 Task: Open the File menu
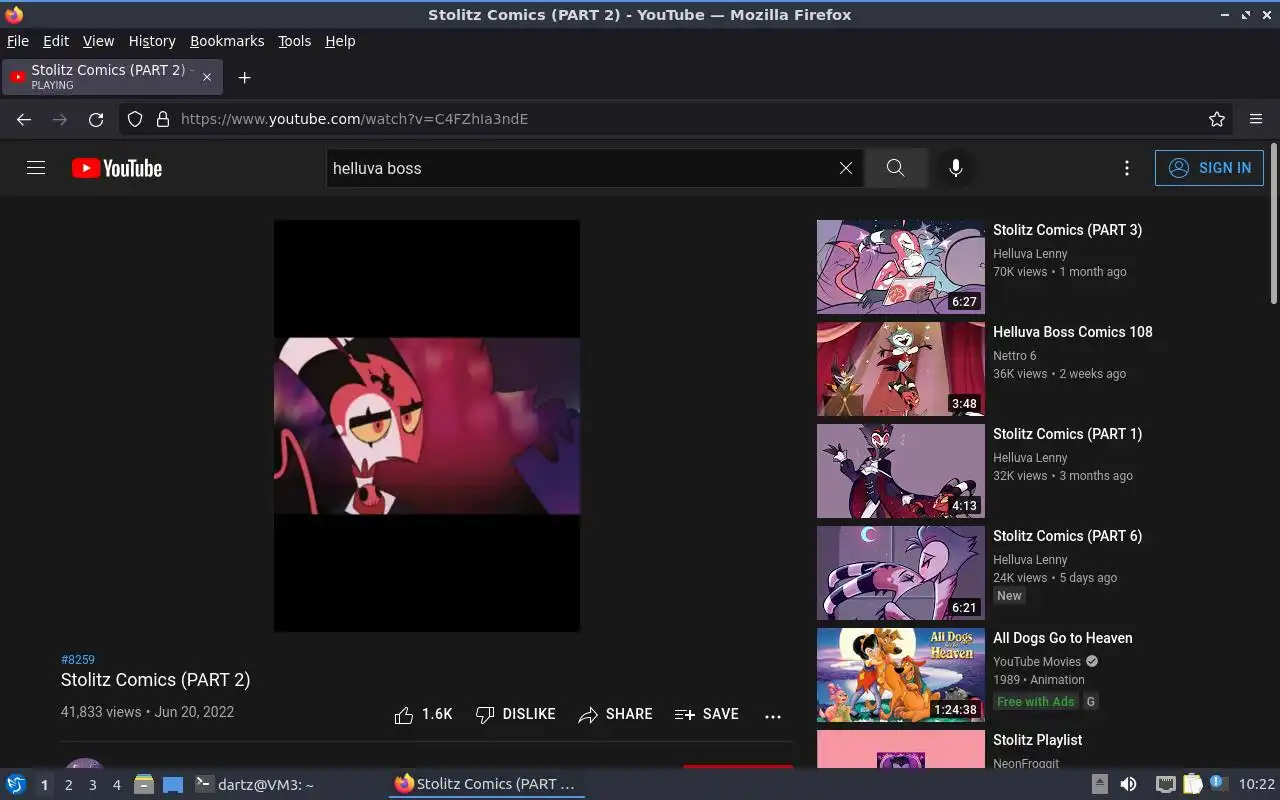point(18,41)
